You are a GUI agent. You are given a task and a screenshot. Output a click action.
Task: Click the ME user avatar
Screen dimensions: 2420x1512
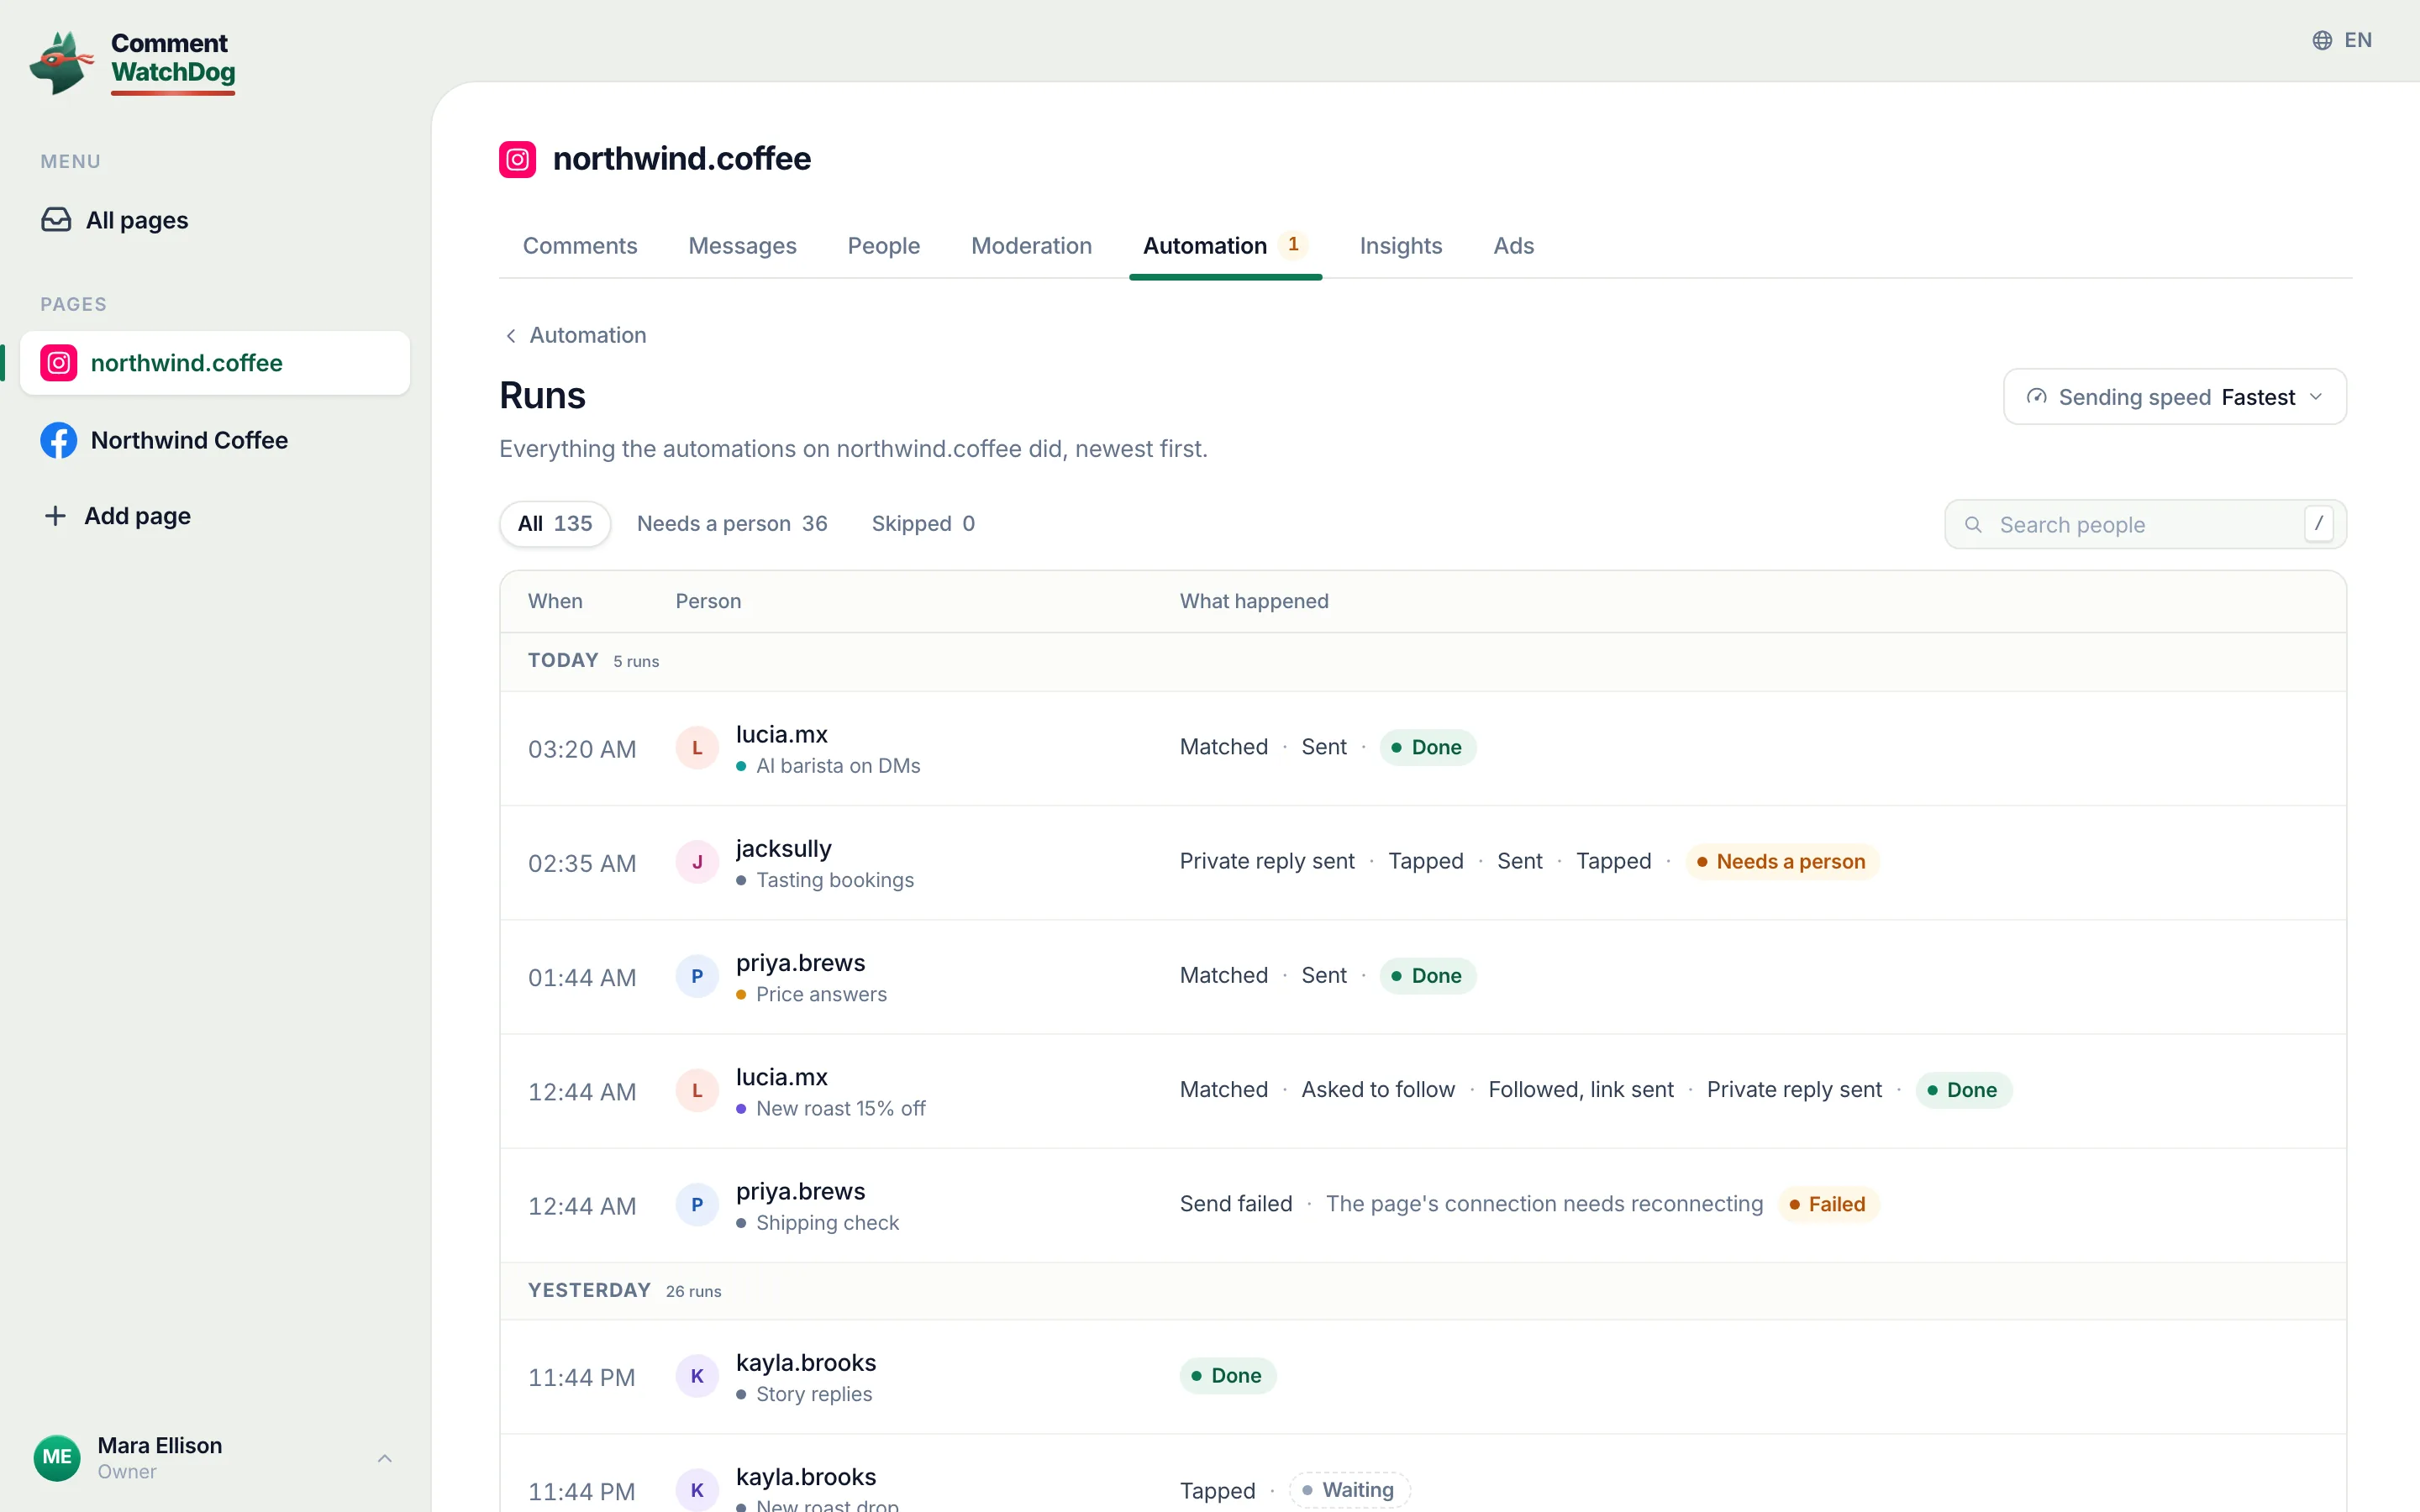pos(57,1457)
